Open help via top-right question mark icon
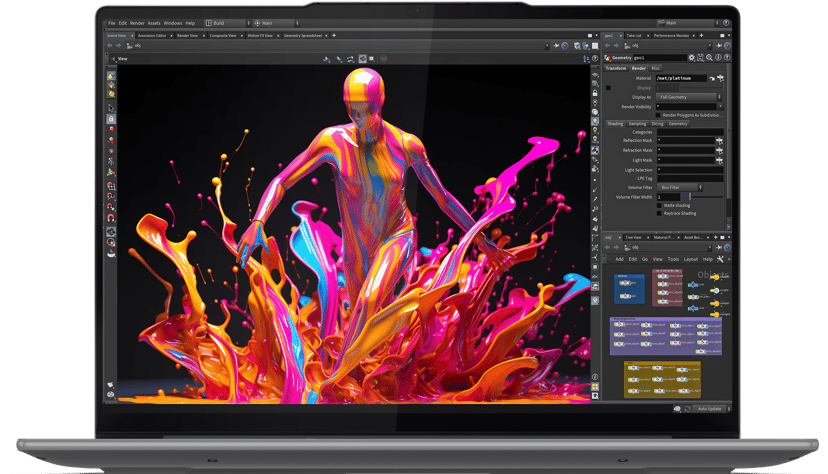Image resolution: width=828 pixels, height=474 pixels. pyautogui.click(x=726, y=23)
